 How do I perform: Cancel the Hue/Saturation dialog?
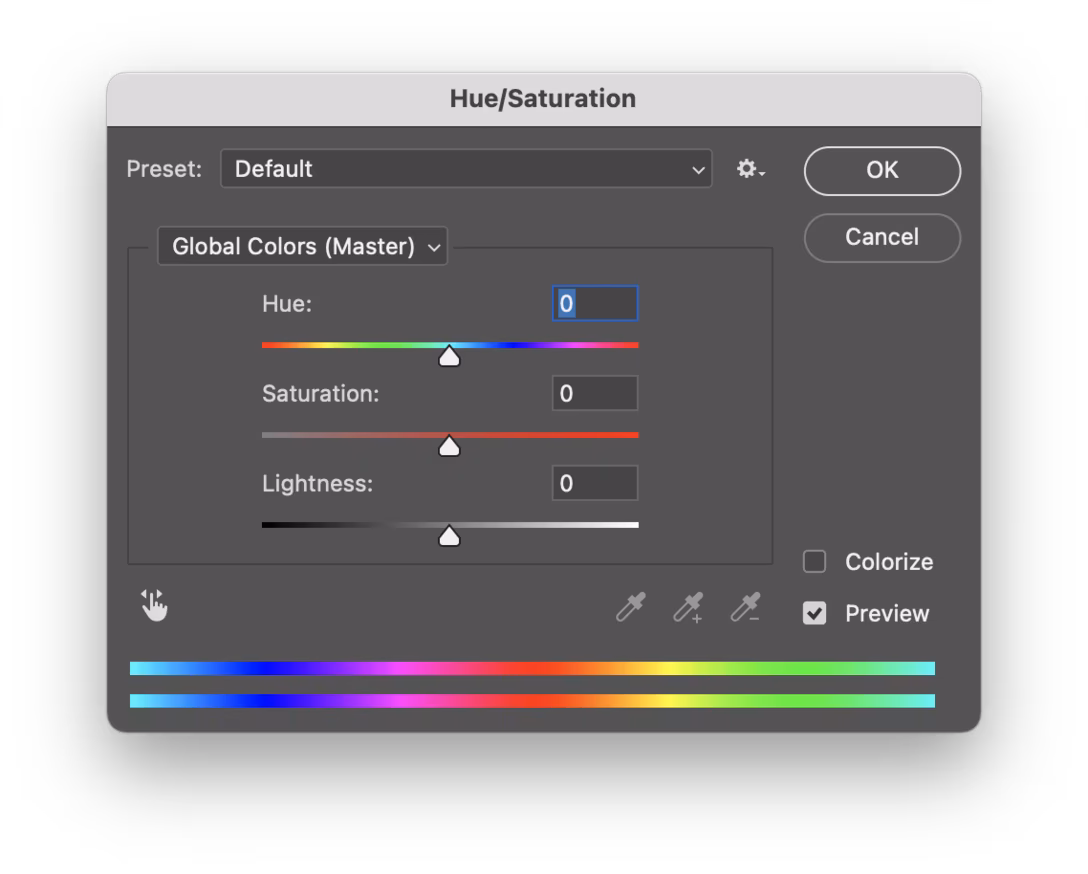tap(882, 237)
